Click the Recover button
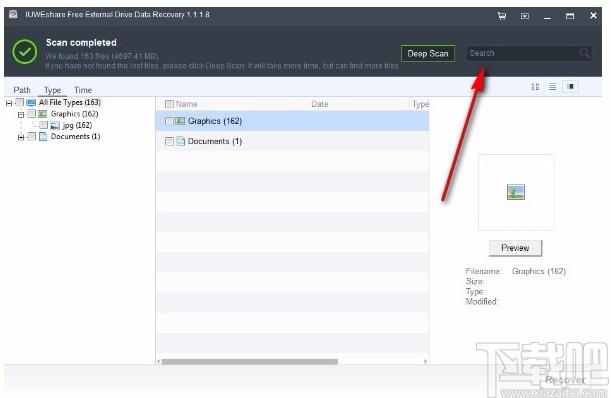This screenshot has width=611, height=398. tap(565, 380)
